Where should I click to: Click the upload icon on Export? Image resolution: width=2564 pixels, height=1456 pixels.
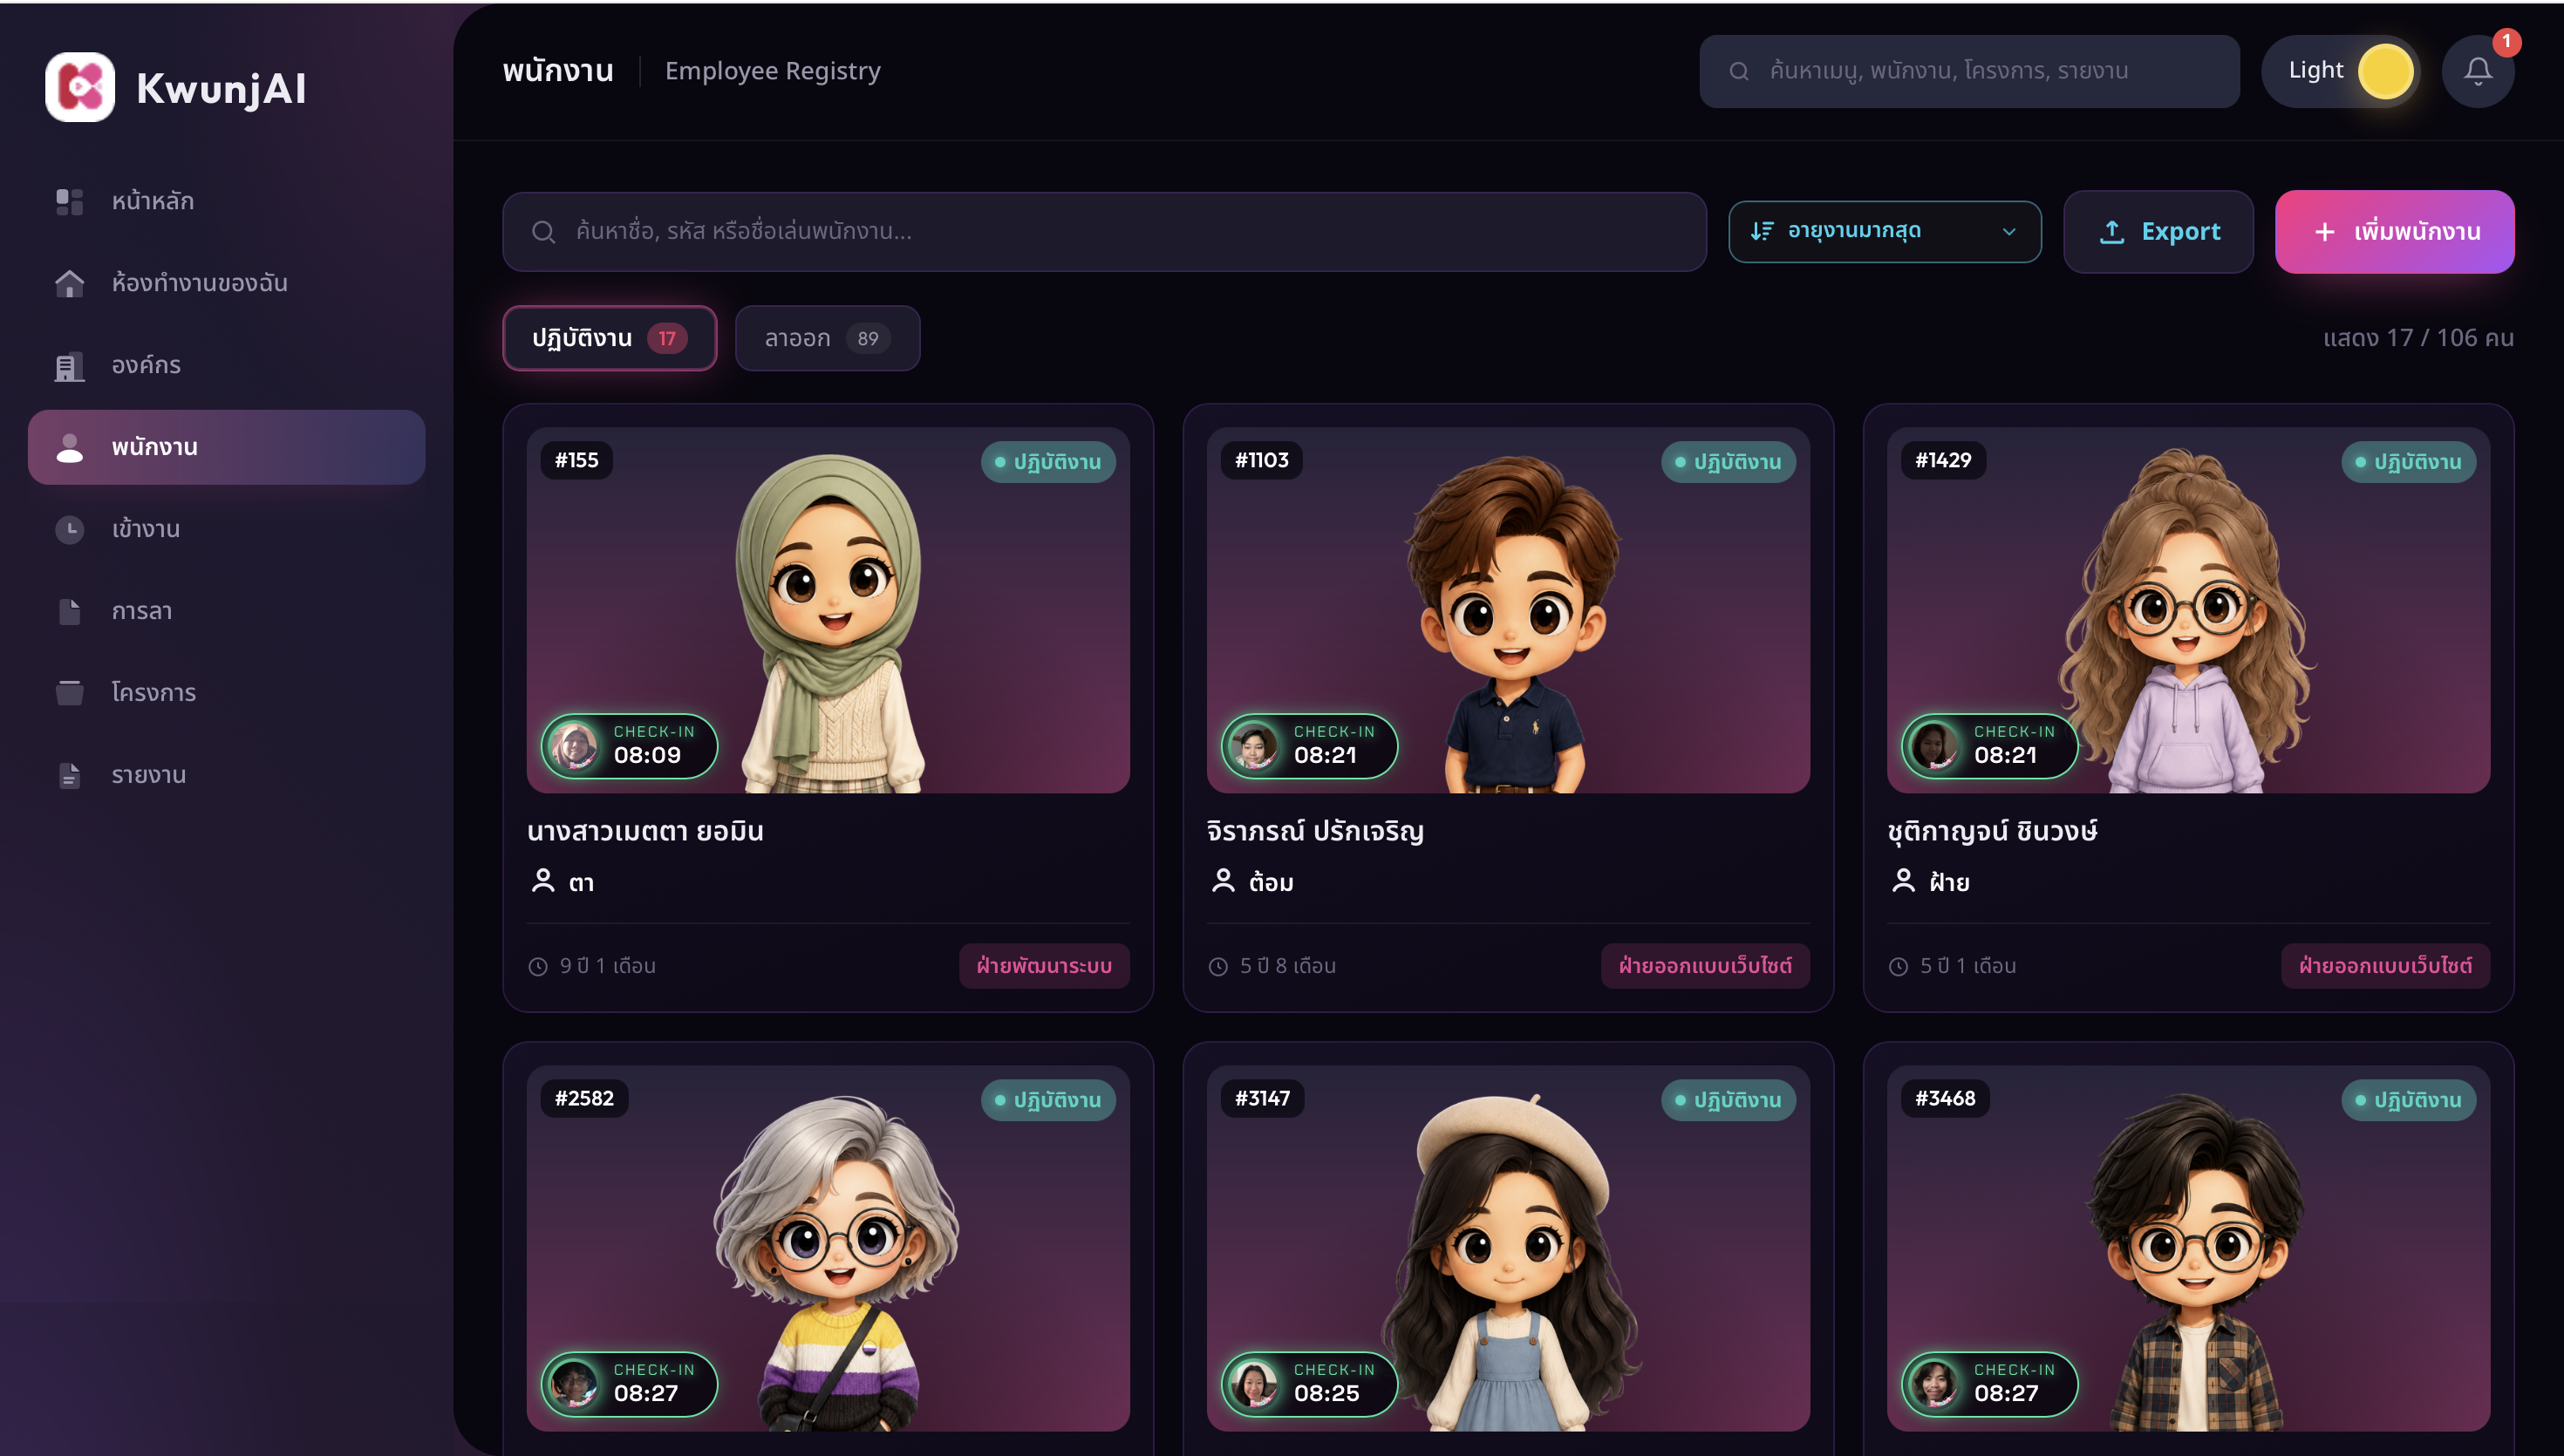point(2111,231)
